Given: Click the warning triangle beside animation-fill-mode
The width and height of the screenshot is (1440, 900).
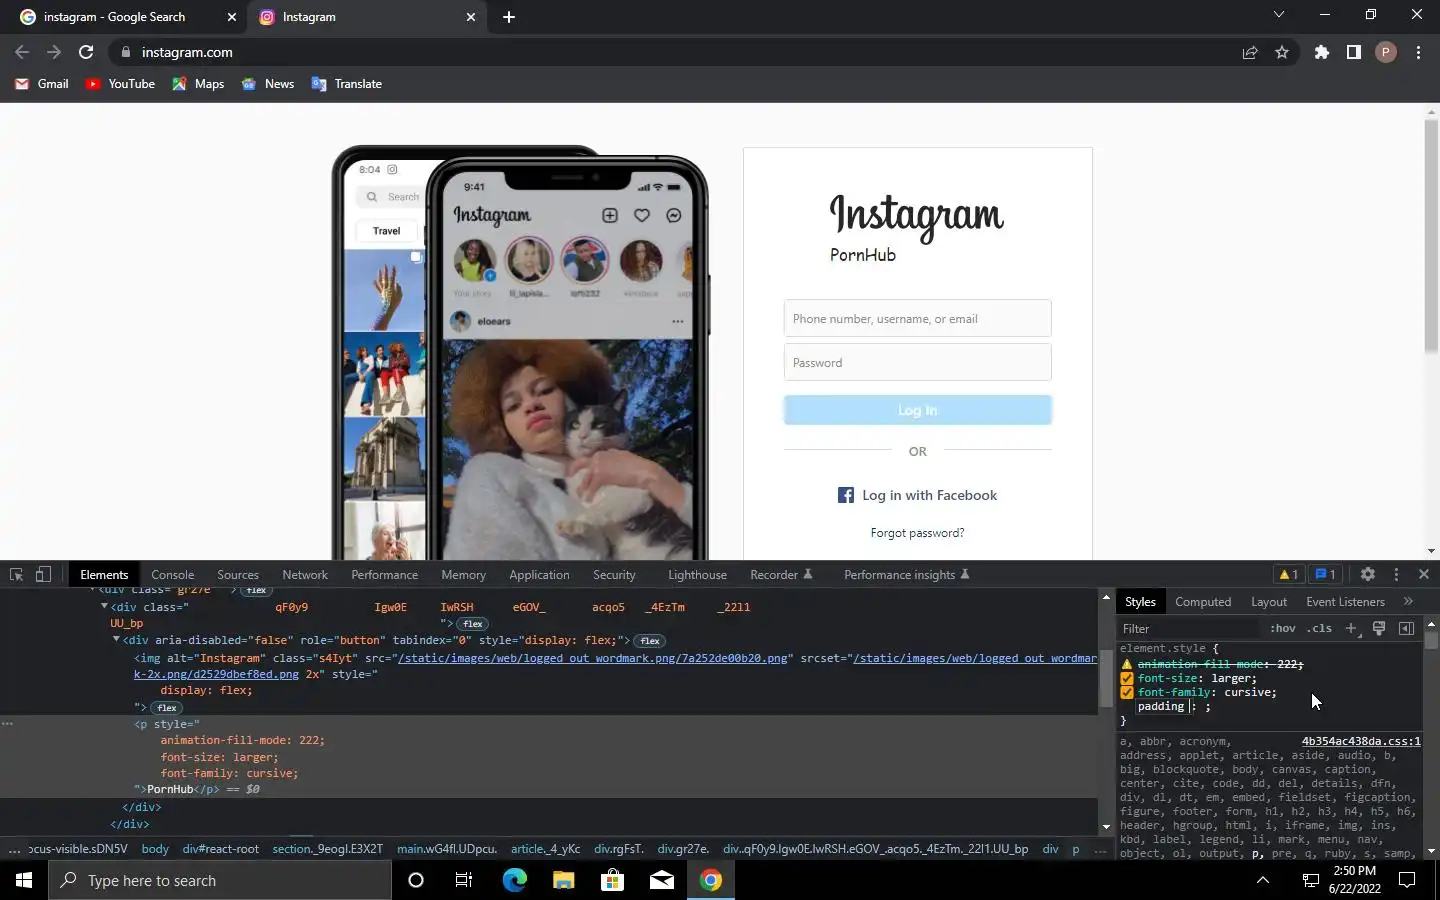Looking at the screenshot, I should tap(1127, 664).
